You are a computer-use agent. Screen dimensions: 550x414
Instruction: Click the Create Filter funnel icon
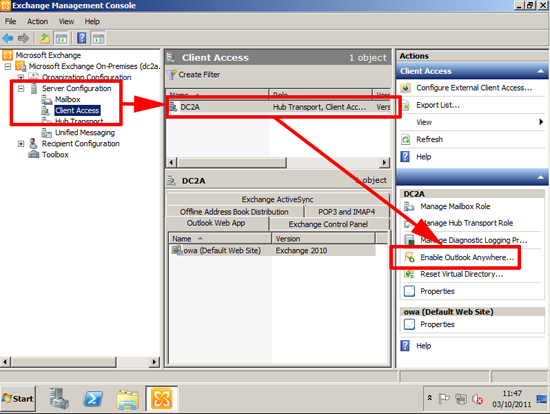click(171, 75)
